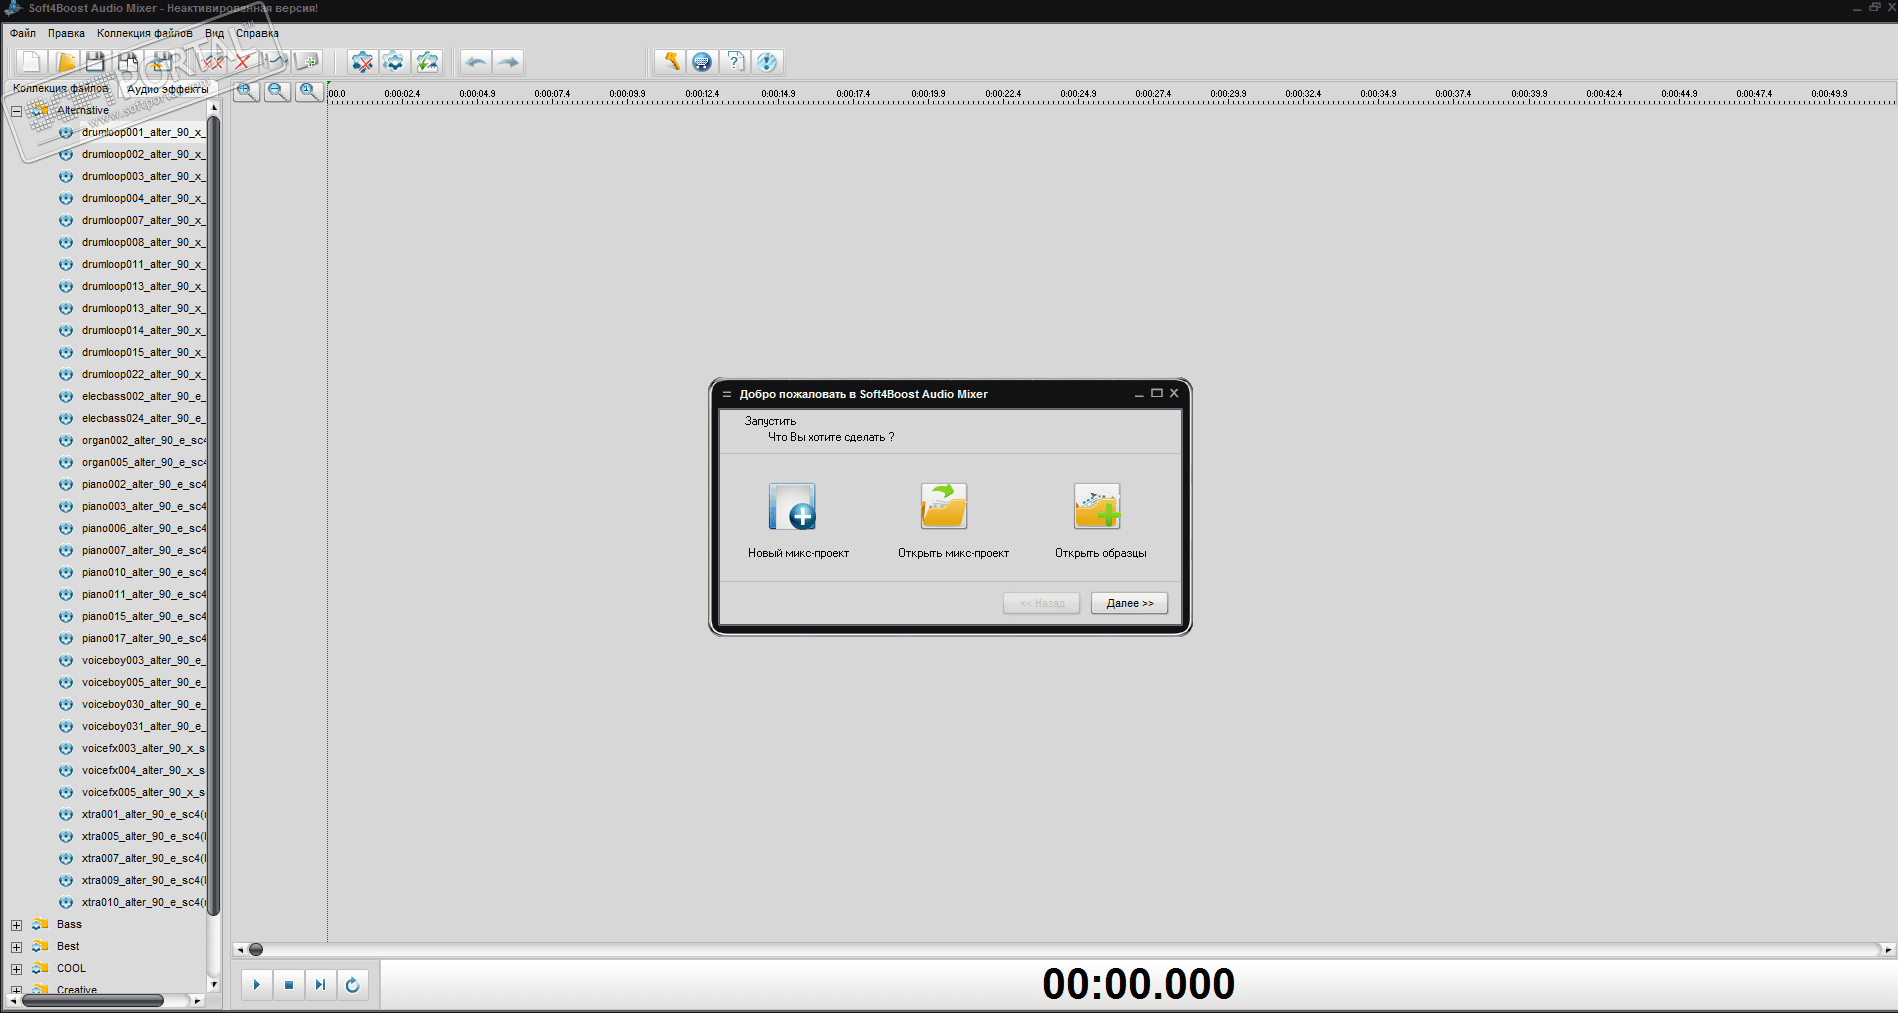1898x1013 pixels.
Task: Click the golden key activation icon
Action: (670, 62)
